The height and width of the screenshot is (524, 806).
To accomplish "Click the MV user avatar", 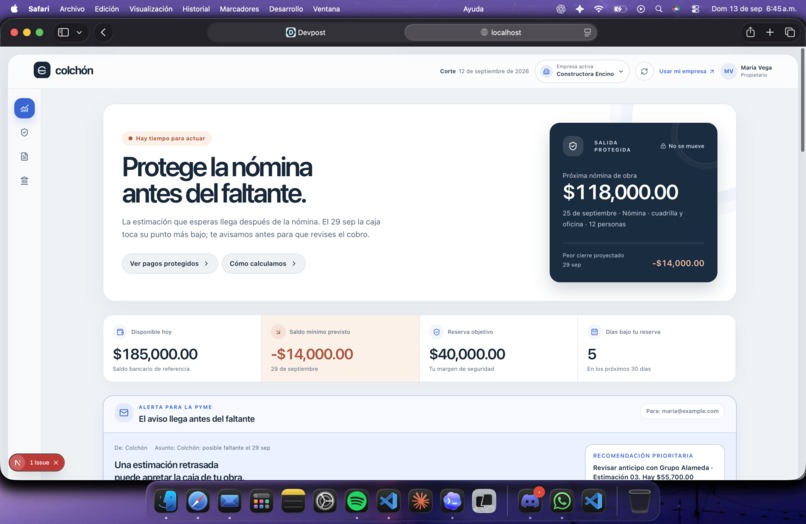I will coord(728,71).
